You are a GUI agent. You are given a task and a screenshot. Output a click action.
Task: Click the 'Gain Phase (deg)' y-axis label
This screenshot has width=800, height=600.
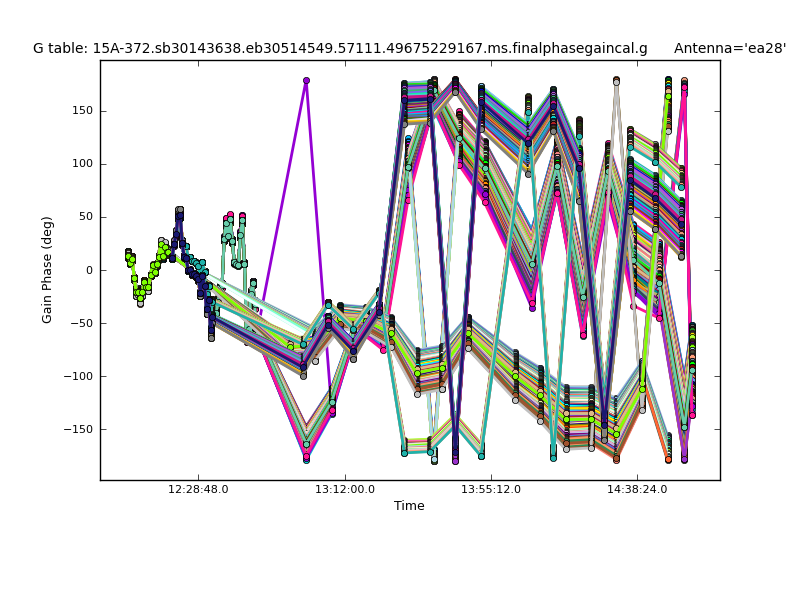[x=47, y=270]
